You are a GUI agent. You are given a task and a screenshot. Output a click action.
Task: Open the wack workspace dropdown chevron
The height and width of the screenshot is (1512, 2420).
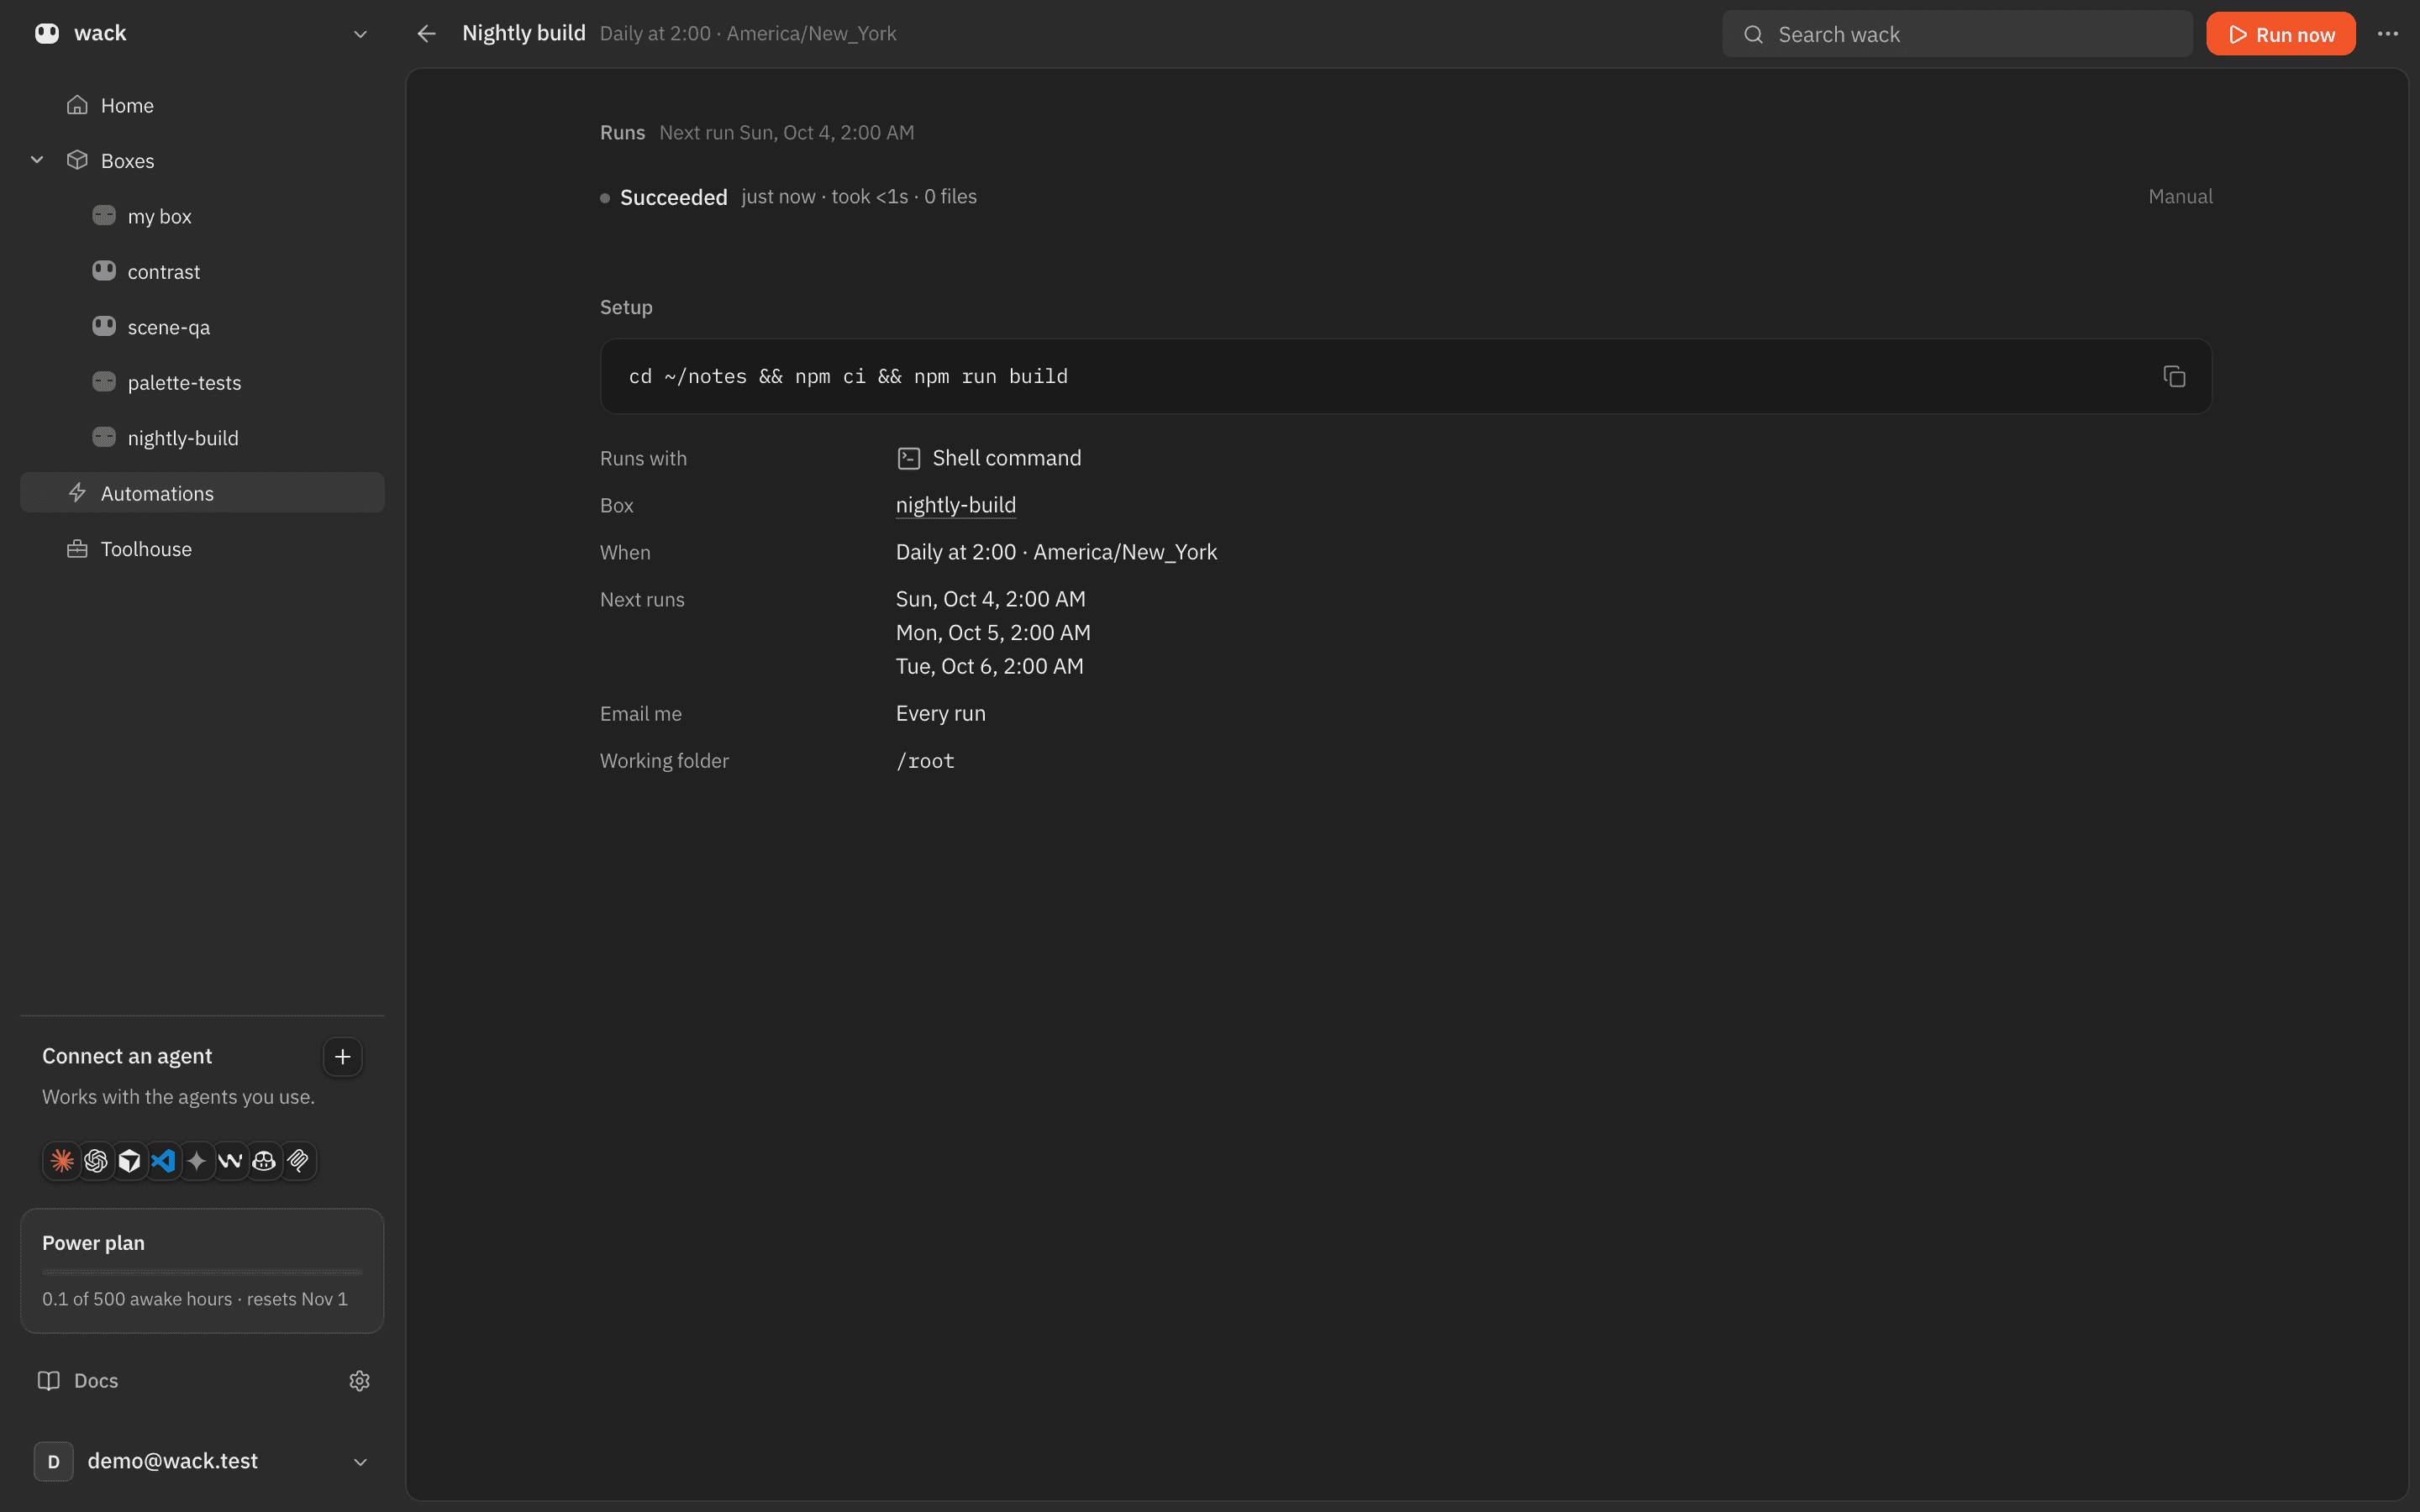click(360, 34)
